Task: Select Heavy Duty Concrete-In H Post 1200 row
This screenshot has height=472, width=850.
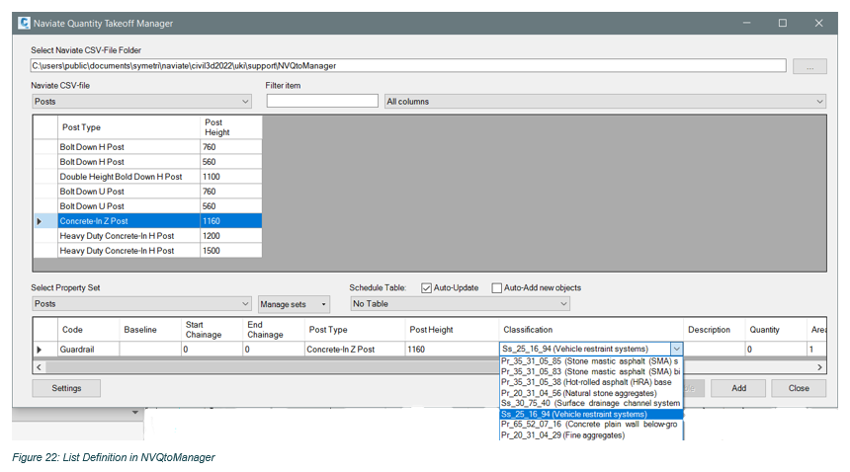Action: 147,236
